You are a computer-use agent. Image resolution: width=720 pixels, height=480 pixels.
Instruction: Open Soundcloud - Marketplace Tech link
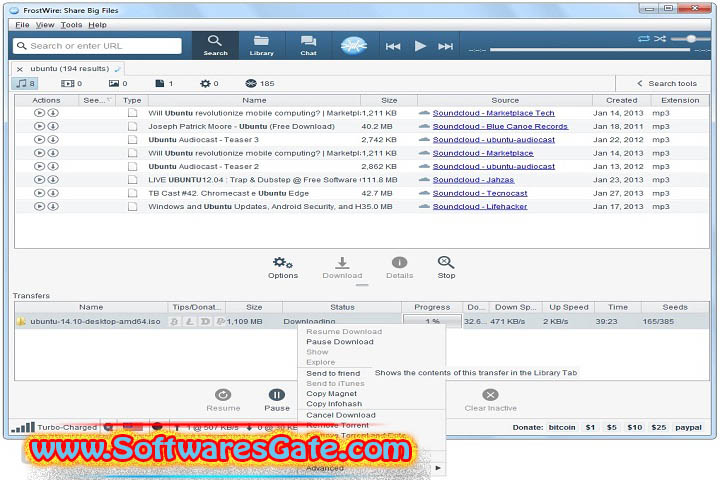coord(493,113)
